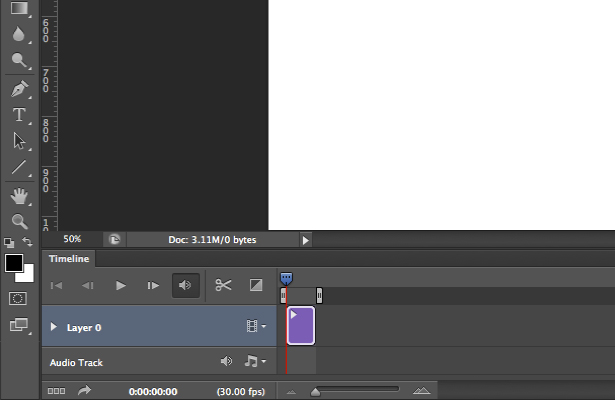
Task: Zoom in the timeline
Action: (x=422, y=391)
